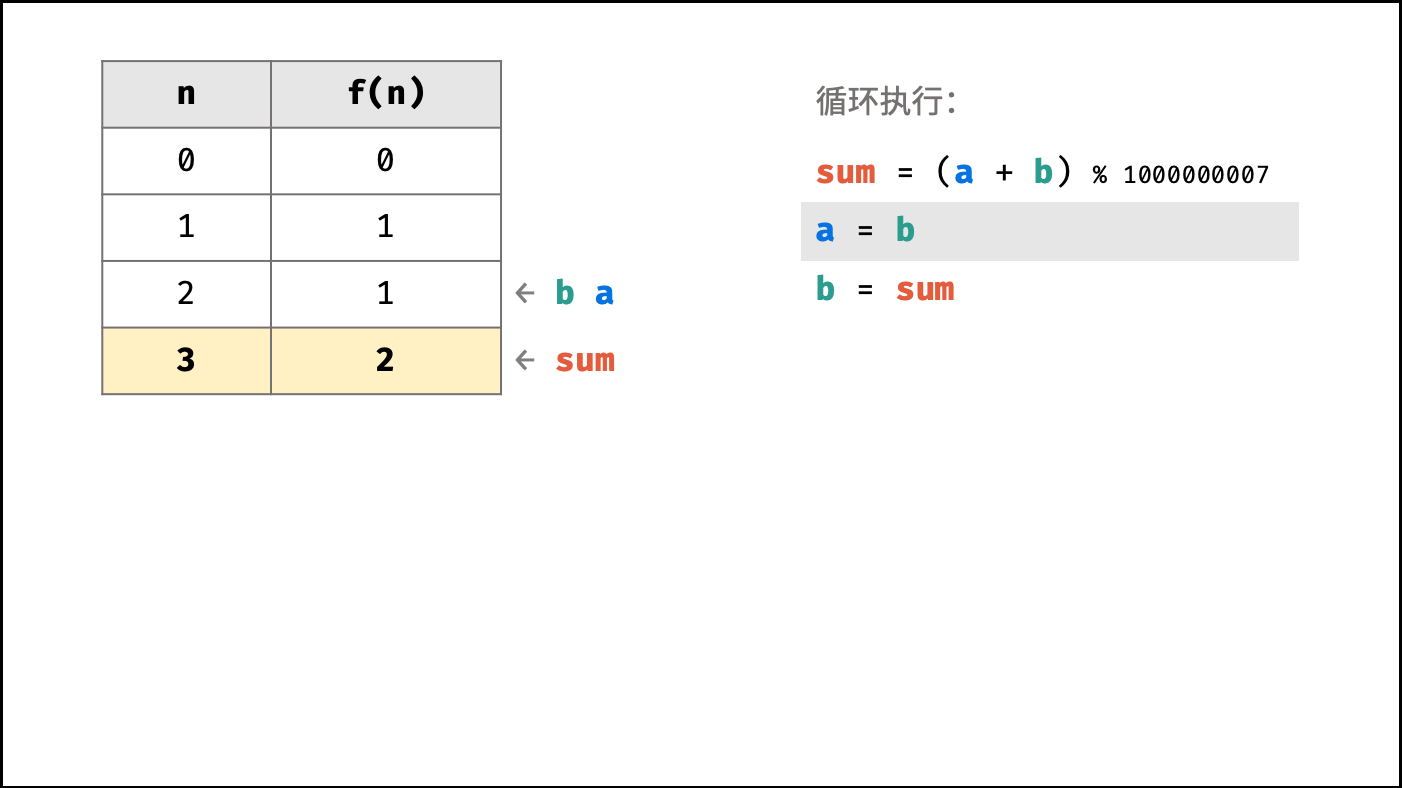1402x788 pixels.
Task: Click the arrow next to sum label
Action: tap(525, 360)
